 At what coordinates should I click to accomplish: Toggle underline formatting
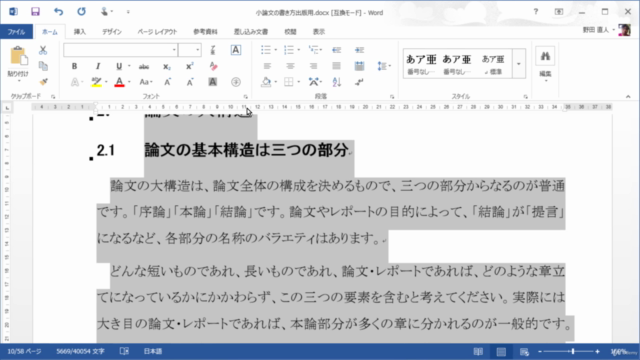(x=119, y=66)
